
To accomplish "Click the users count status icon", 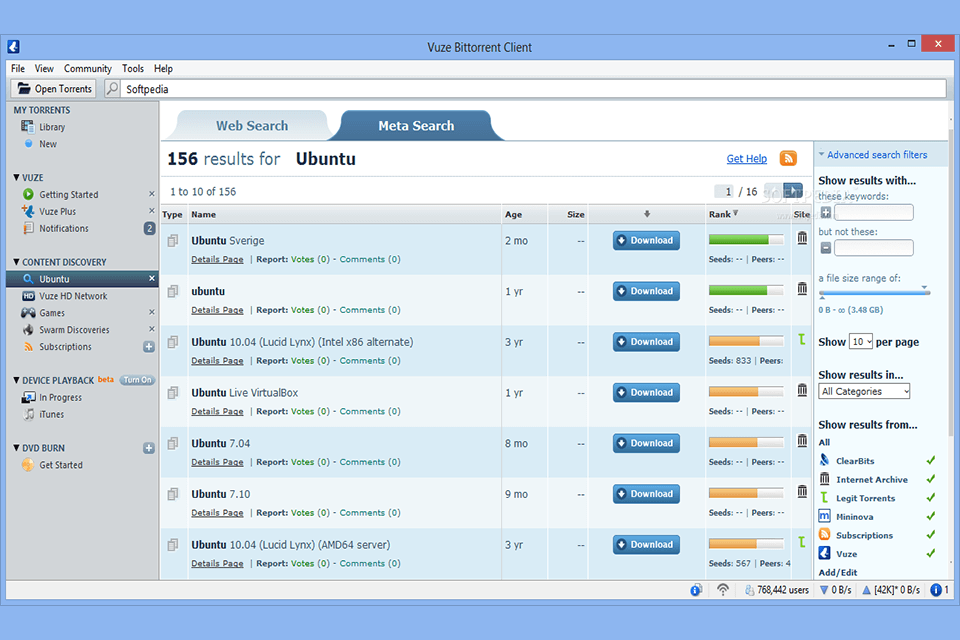I will 749,590.
